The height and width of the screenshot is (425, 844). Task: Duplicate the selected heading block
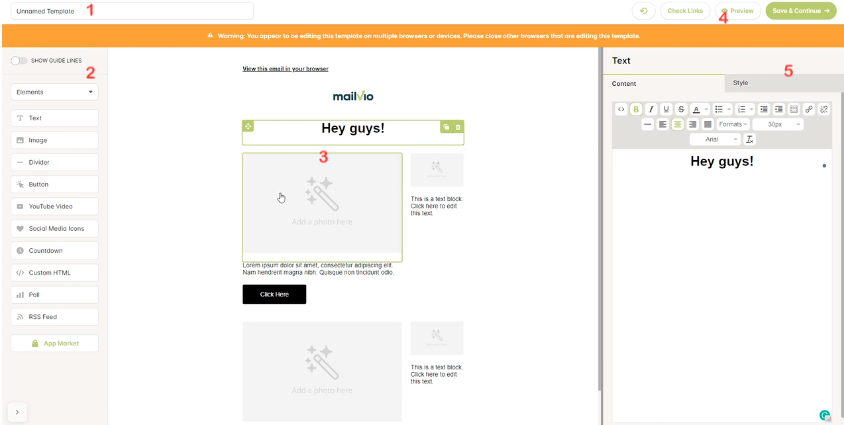[446, 127]
